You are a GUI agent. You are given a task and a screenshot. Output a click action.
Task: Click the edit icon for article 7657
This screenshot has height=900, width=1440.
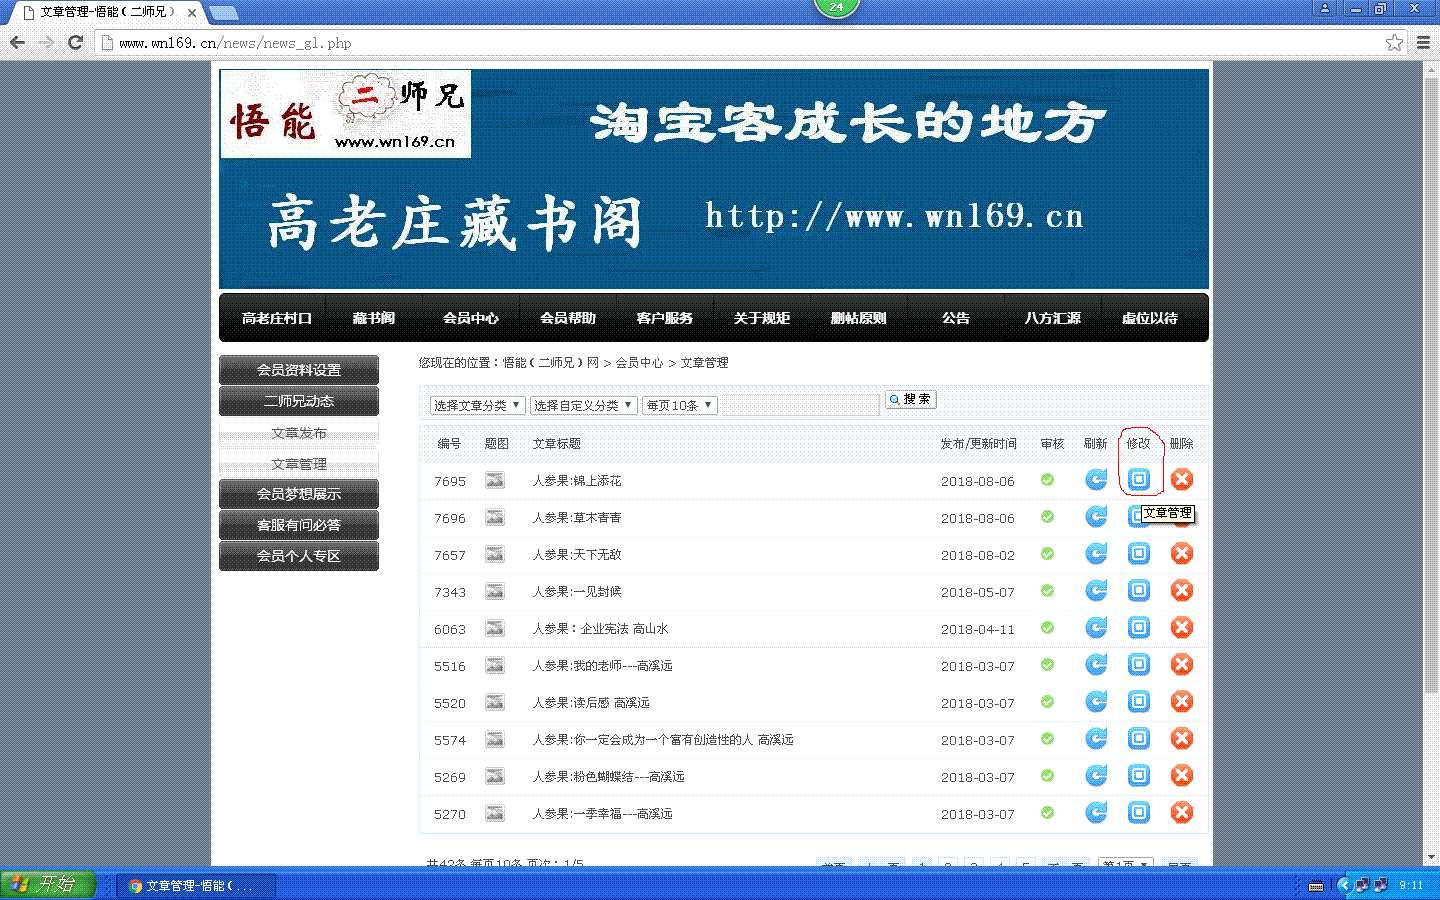1139,554
